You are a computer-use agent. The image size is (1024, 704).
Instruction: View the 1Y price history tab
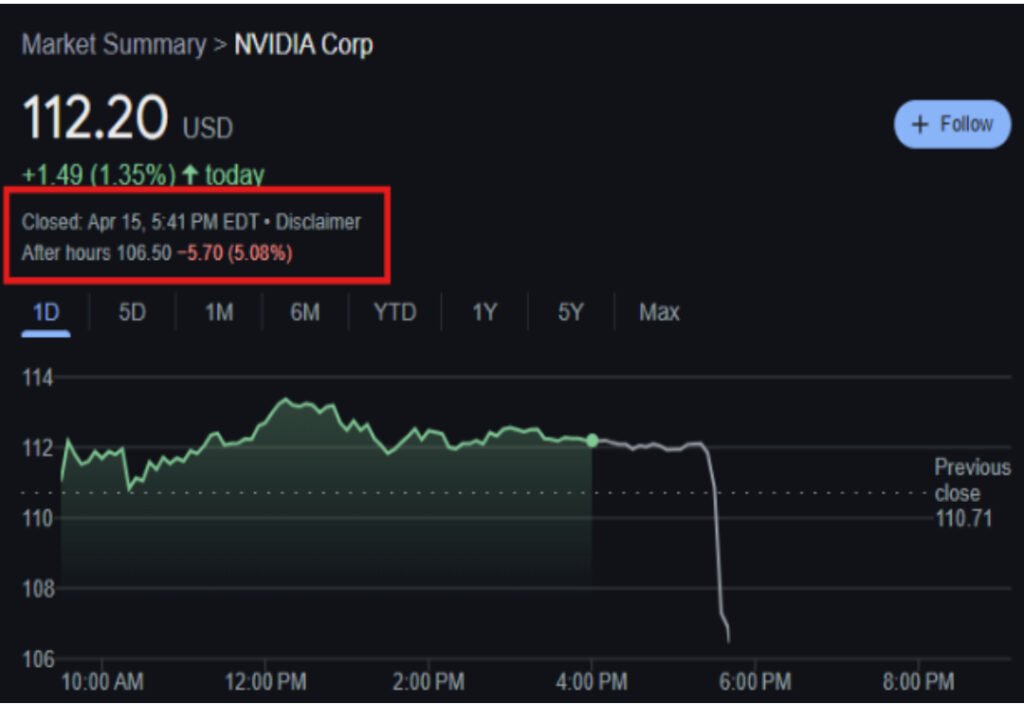pyautogui.click(x=484, y=312)
